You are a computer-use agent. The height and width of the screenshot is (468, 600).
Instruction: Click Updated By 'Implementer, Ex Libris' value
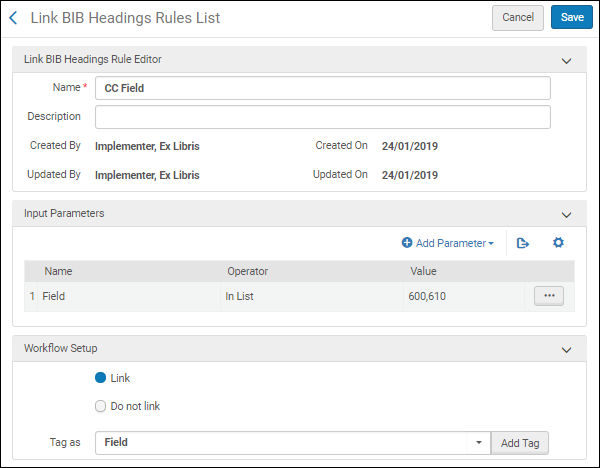[x=147, y=175]
